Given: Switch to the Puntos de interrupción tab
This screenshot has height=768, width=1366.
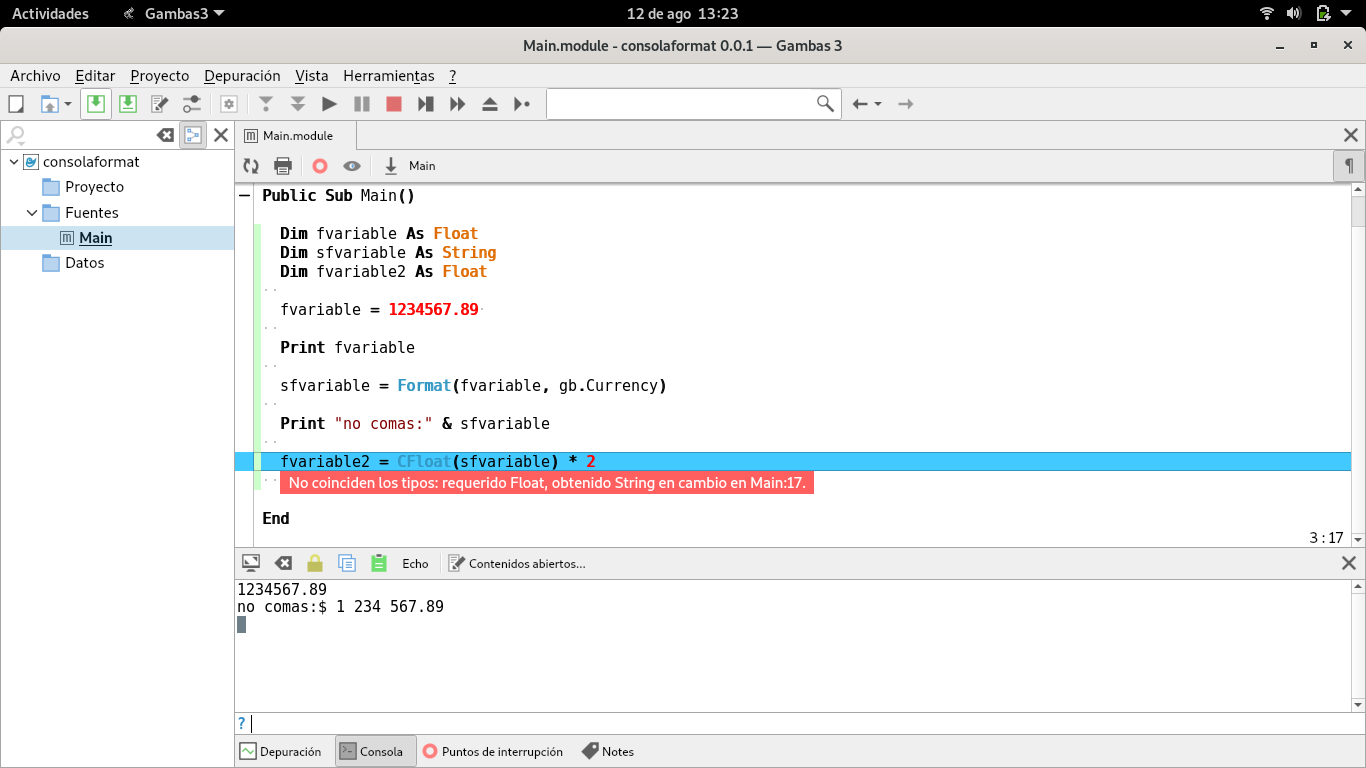Looking at the screenshot, I should (x=492, y=752).
